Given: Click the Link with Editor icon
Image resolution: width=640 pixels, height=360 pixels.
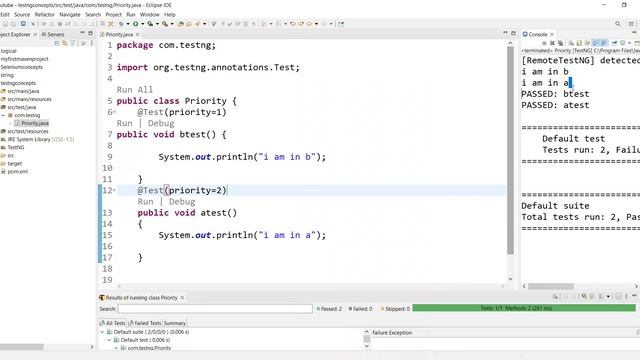Looking at the screenshot, I should 64,43.
